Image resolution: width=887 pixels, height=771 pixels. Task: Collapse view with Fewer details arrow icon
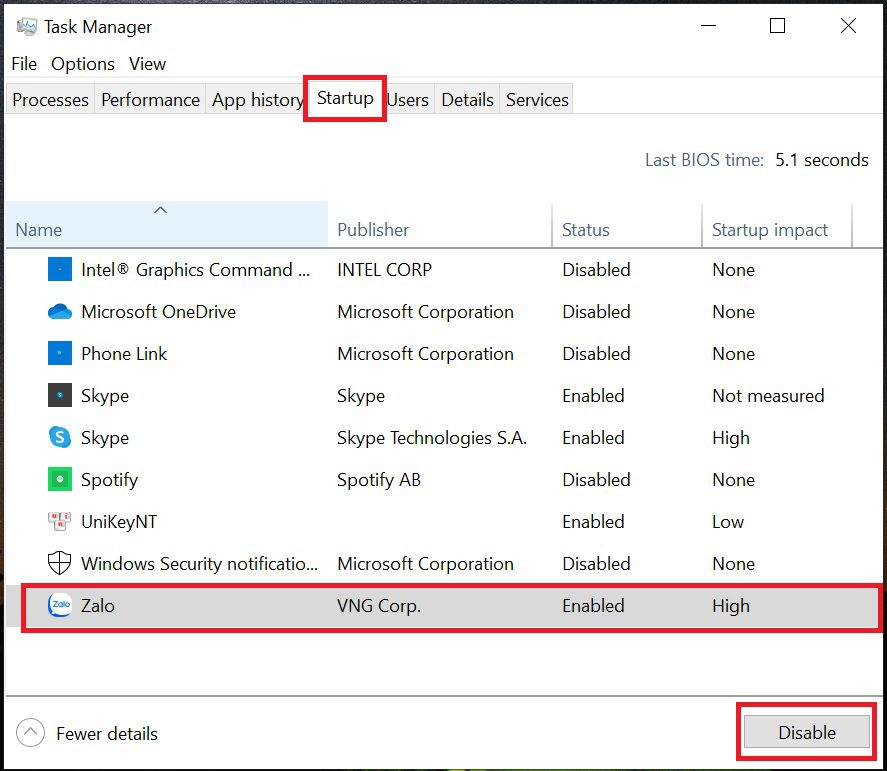pos(31,733)
